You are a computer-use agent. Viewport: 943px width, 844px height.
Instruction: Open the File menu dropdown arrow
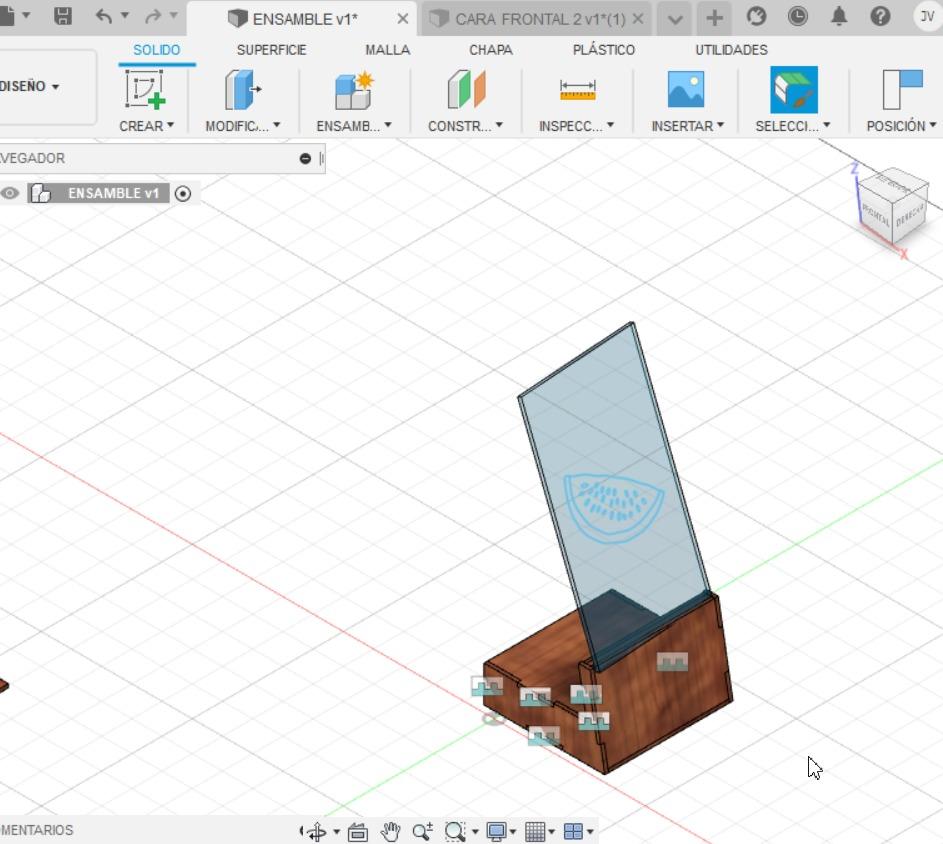(x=26, y=15)
